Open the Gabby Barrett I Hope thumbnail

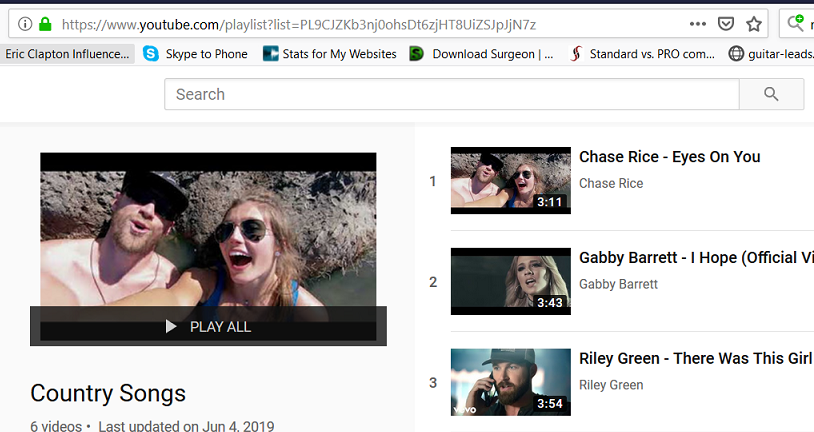511,281
